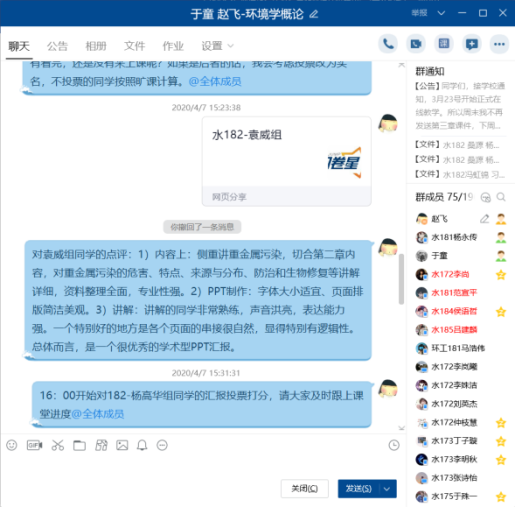Open the 作业 tab
The image size is (515, 507).
(x=173, y=46)
